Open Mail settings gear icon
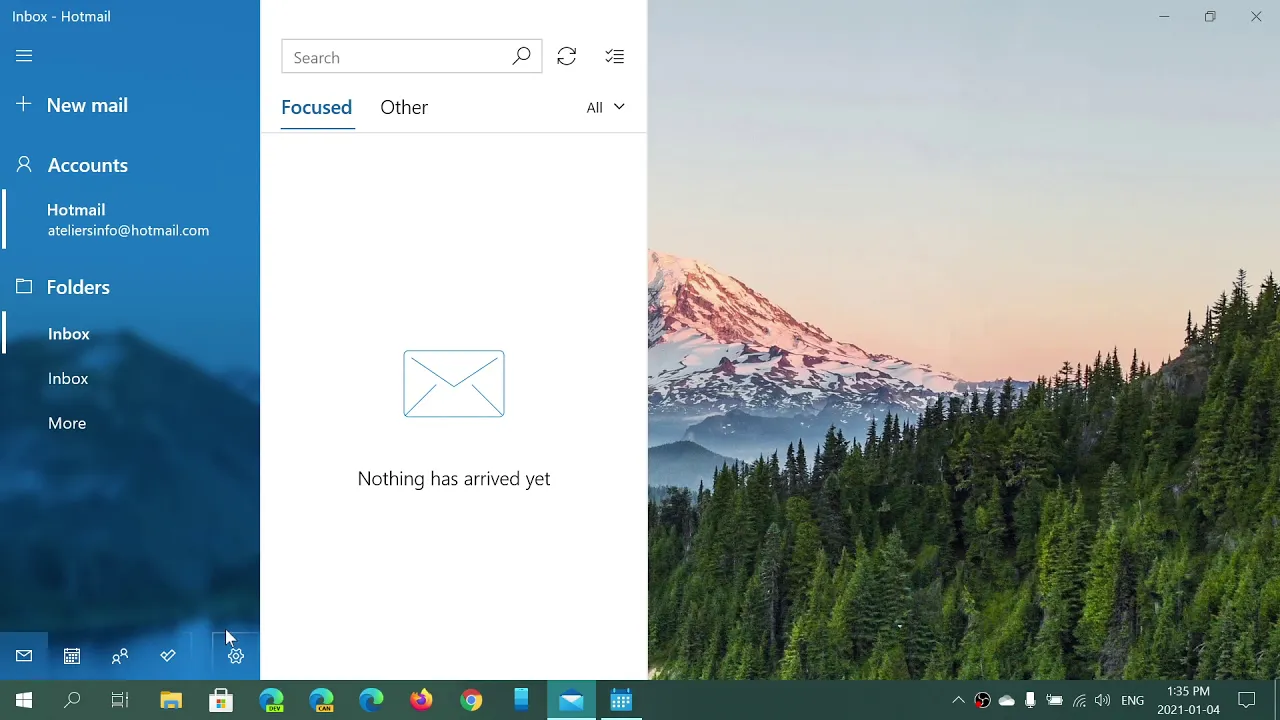The height and width of the screenshot is (720, 1280). tap(236, 656)
